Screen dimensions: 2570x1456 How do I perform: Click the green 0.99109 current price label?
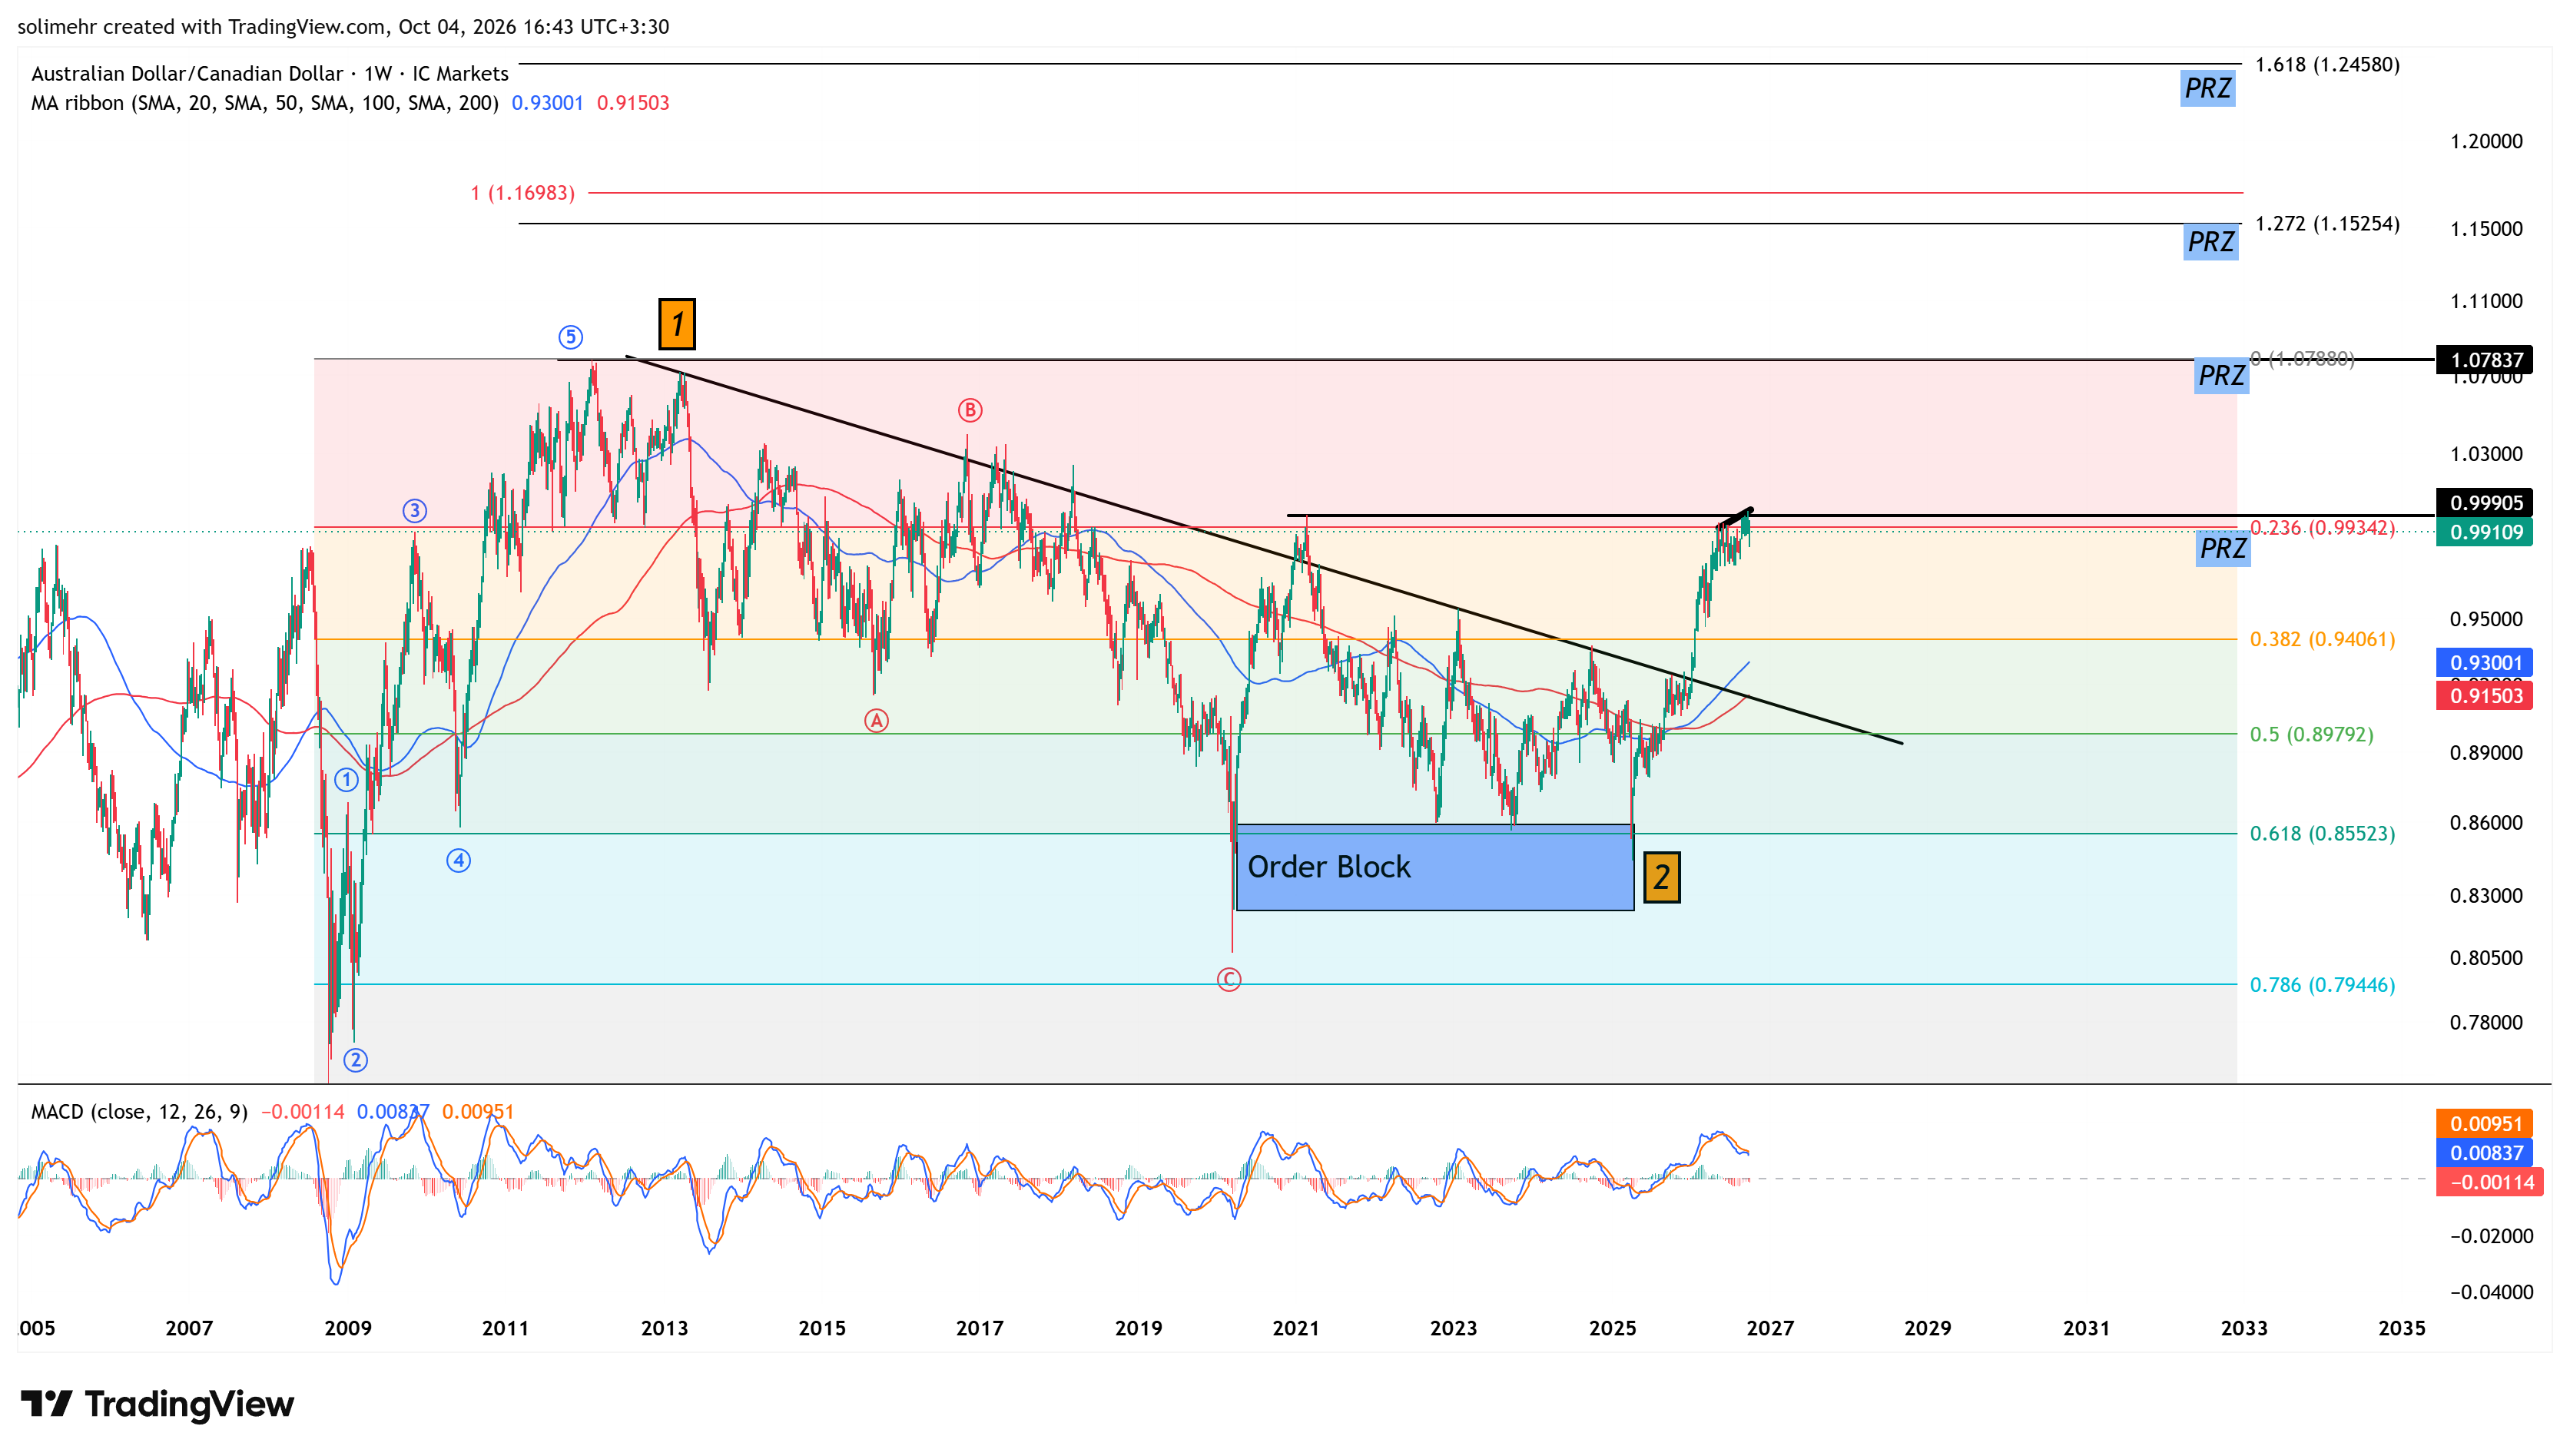click(2484, 532)
